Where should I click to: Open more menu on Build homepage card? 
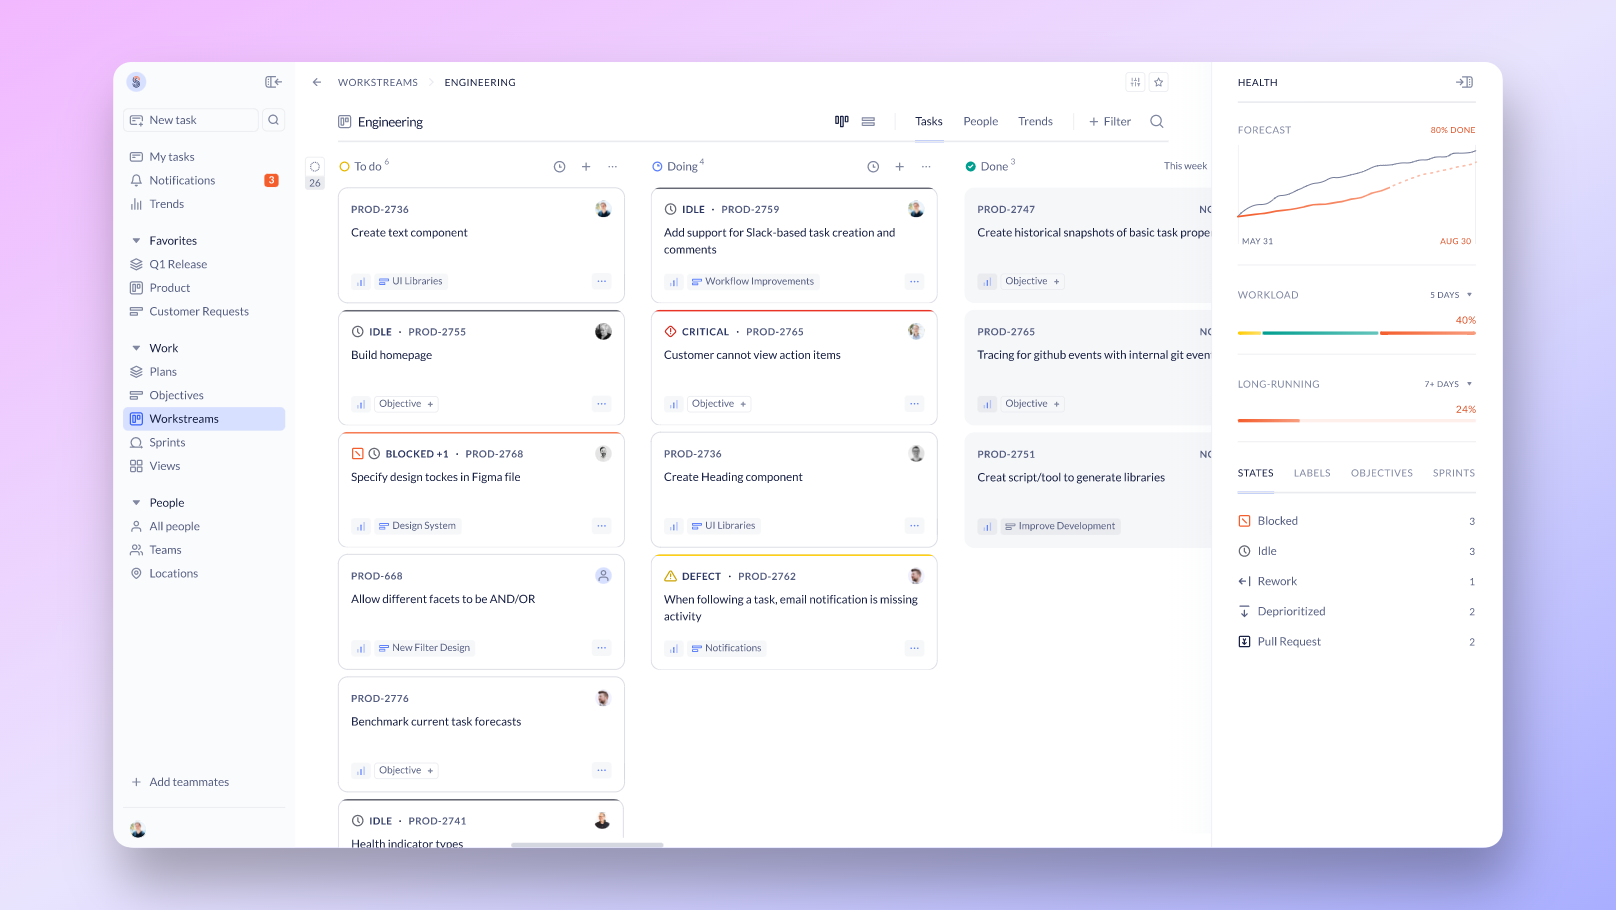(x=602, y=404)
